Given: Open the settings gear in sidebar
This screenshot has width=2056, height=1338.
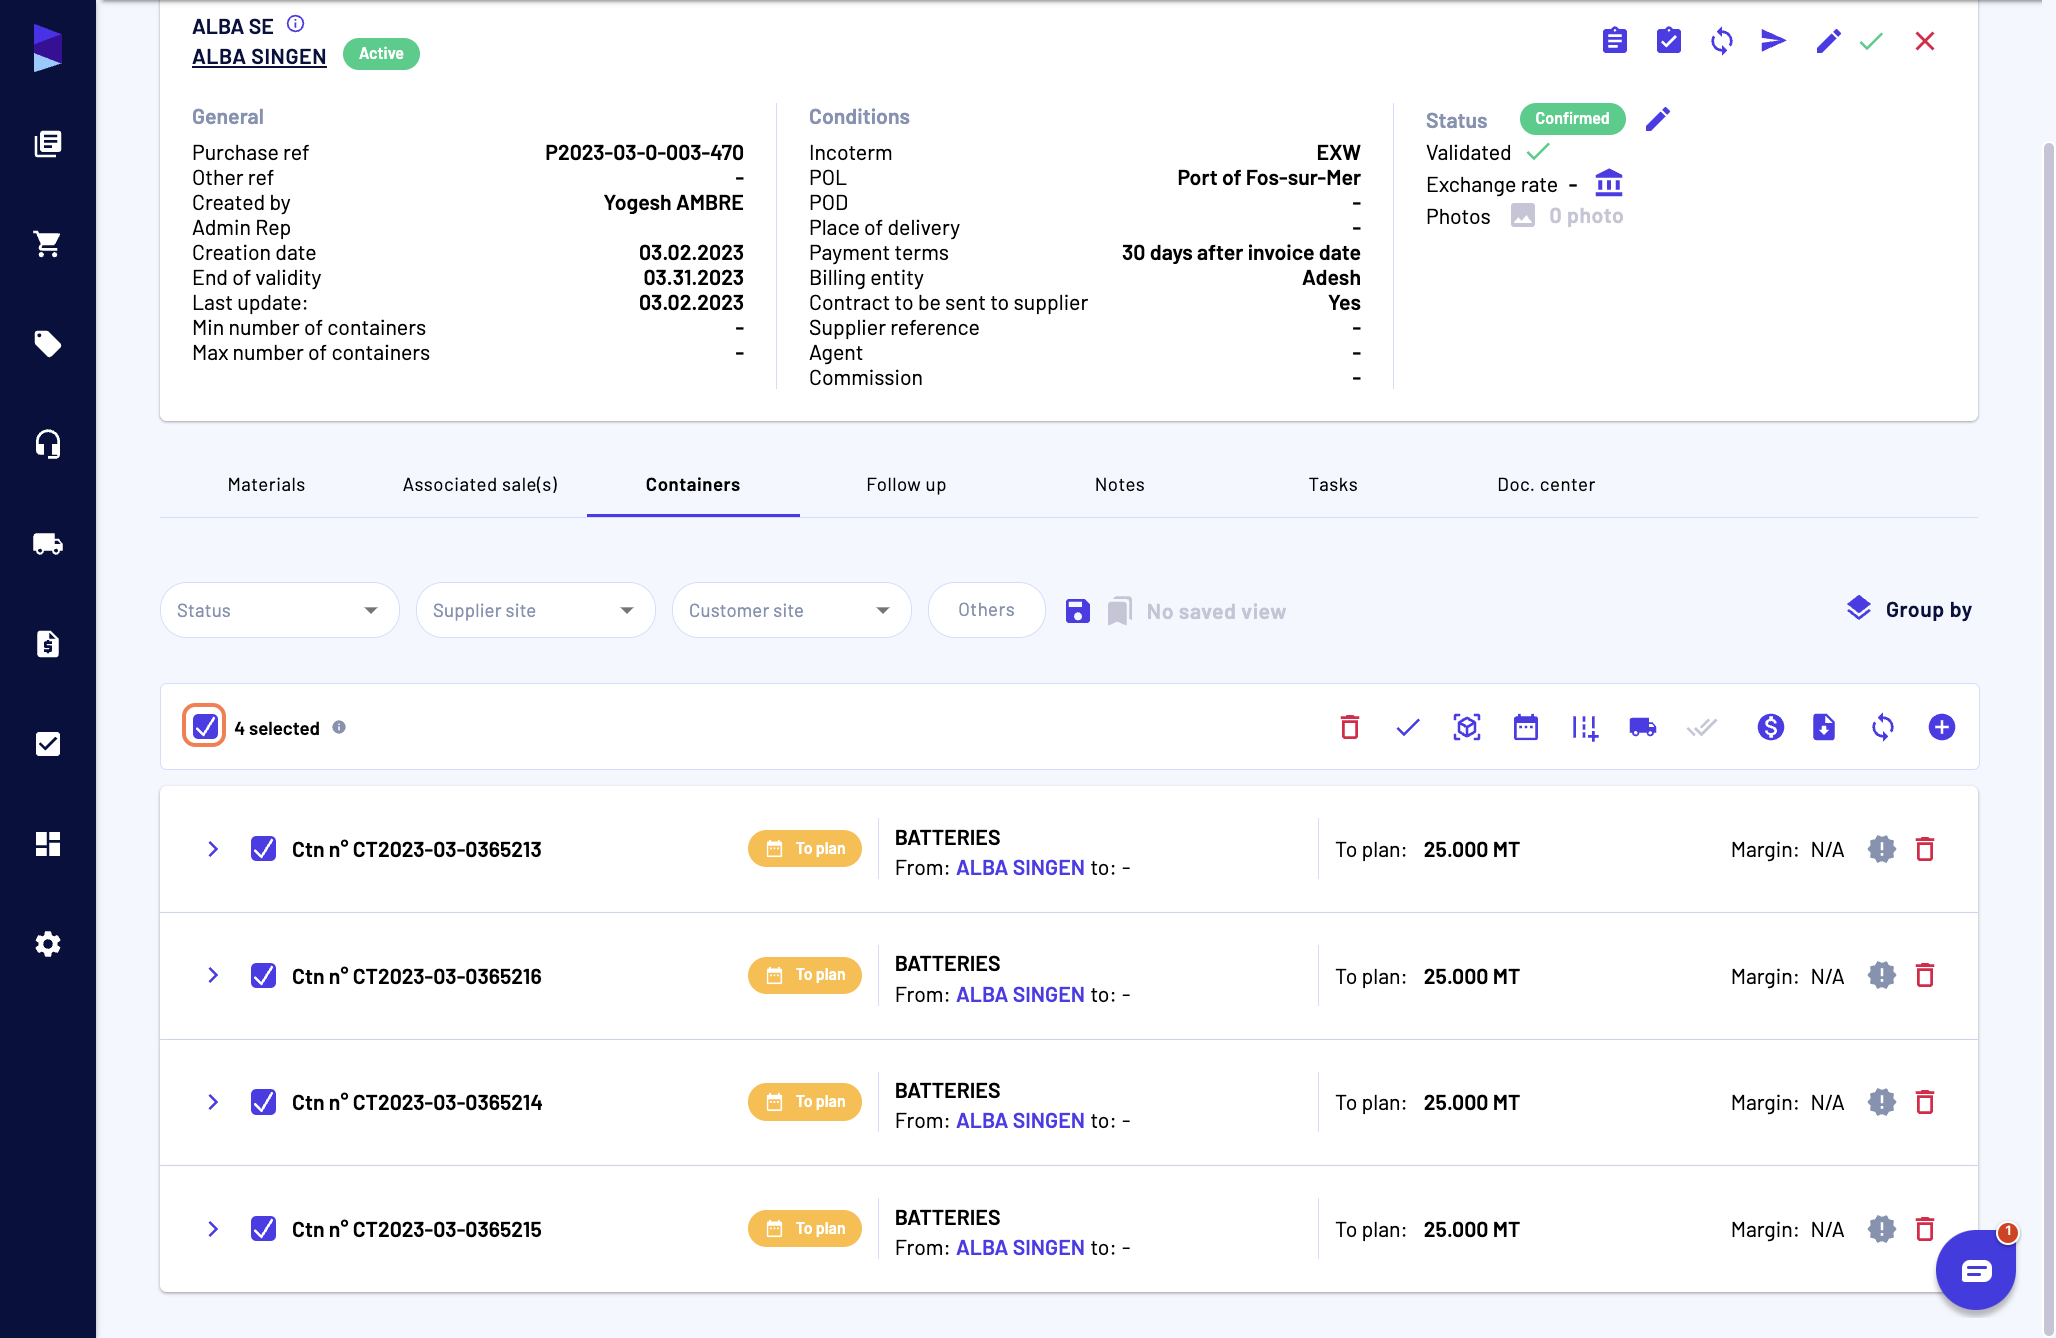Looking at the screenshot, I should tap(47, 944).
